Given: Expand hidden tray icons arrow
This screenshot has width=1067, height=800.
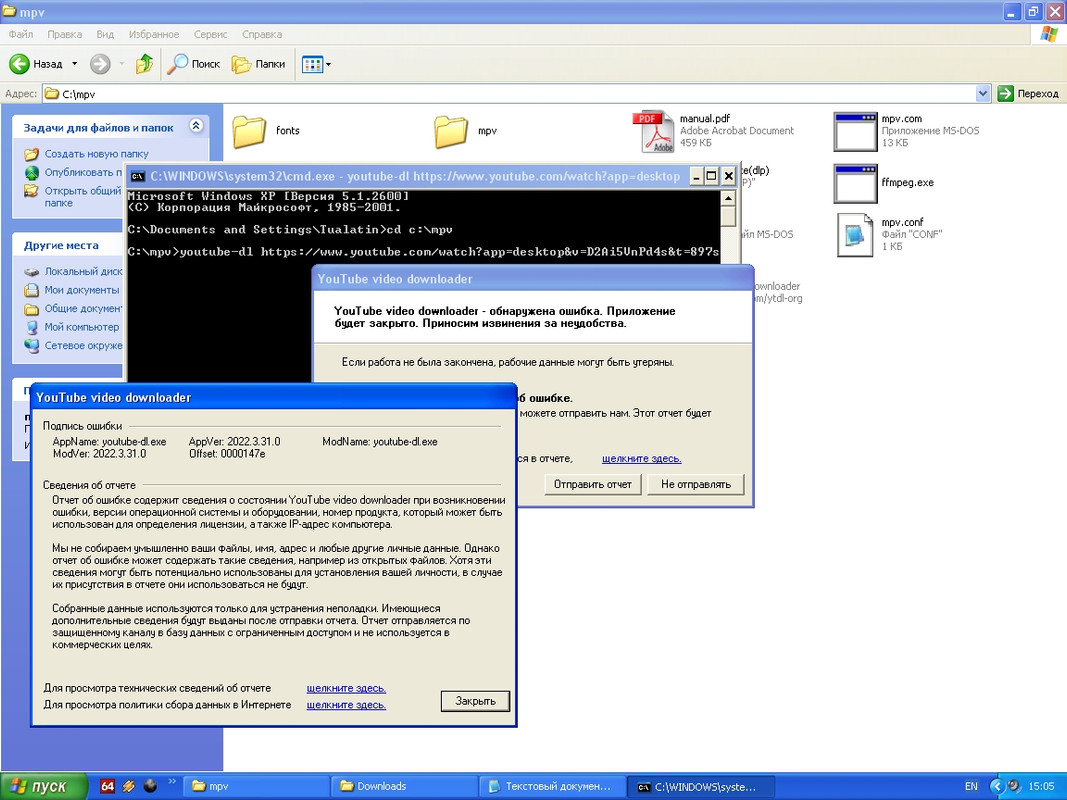Looking at the screenshot, I should coord(997,786).
